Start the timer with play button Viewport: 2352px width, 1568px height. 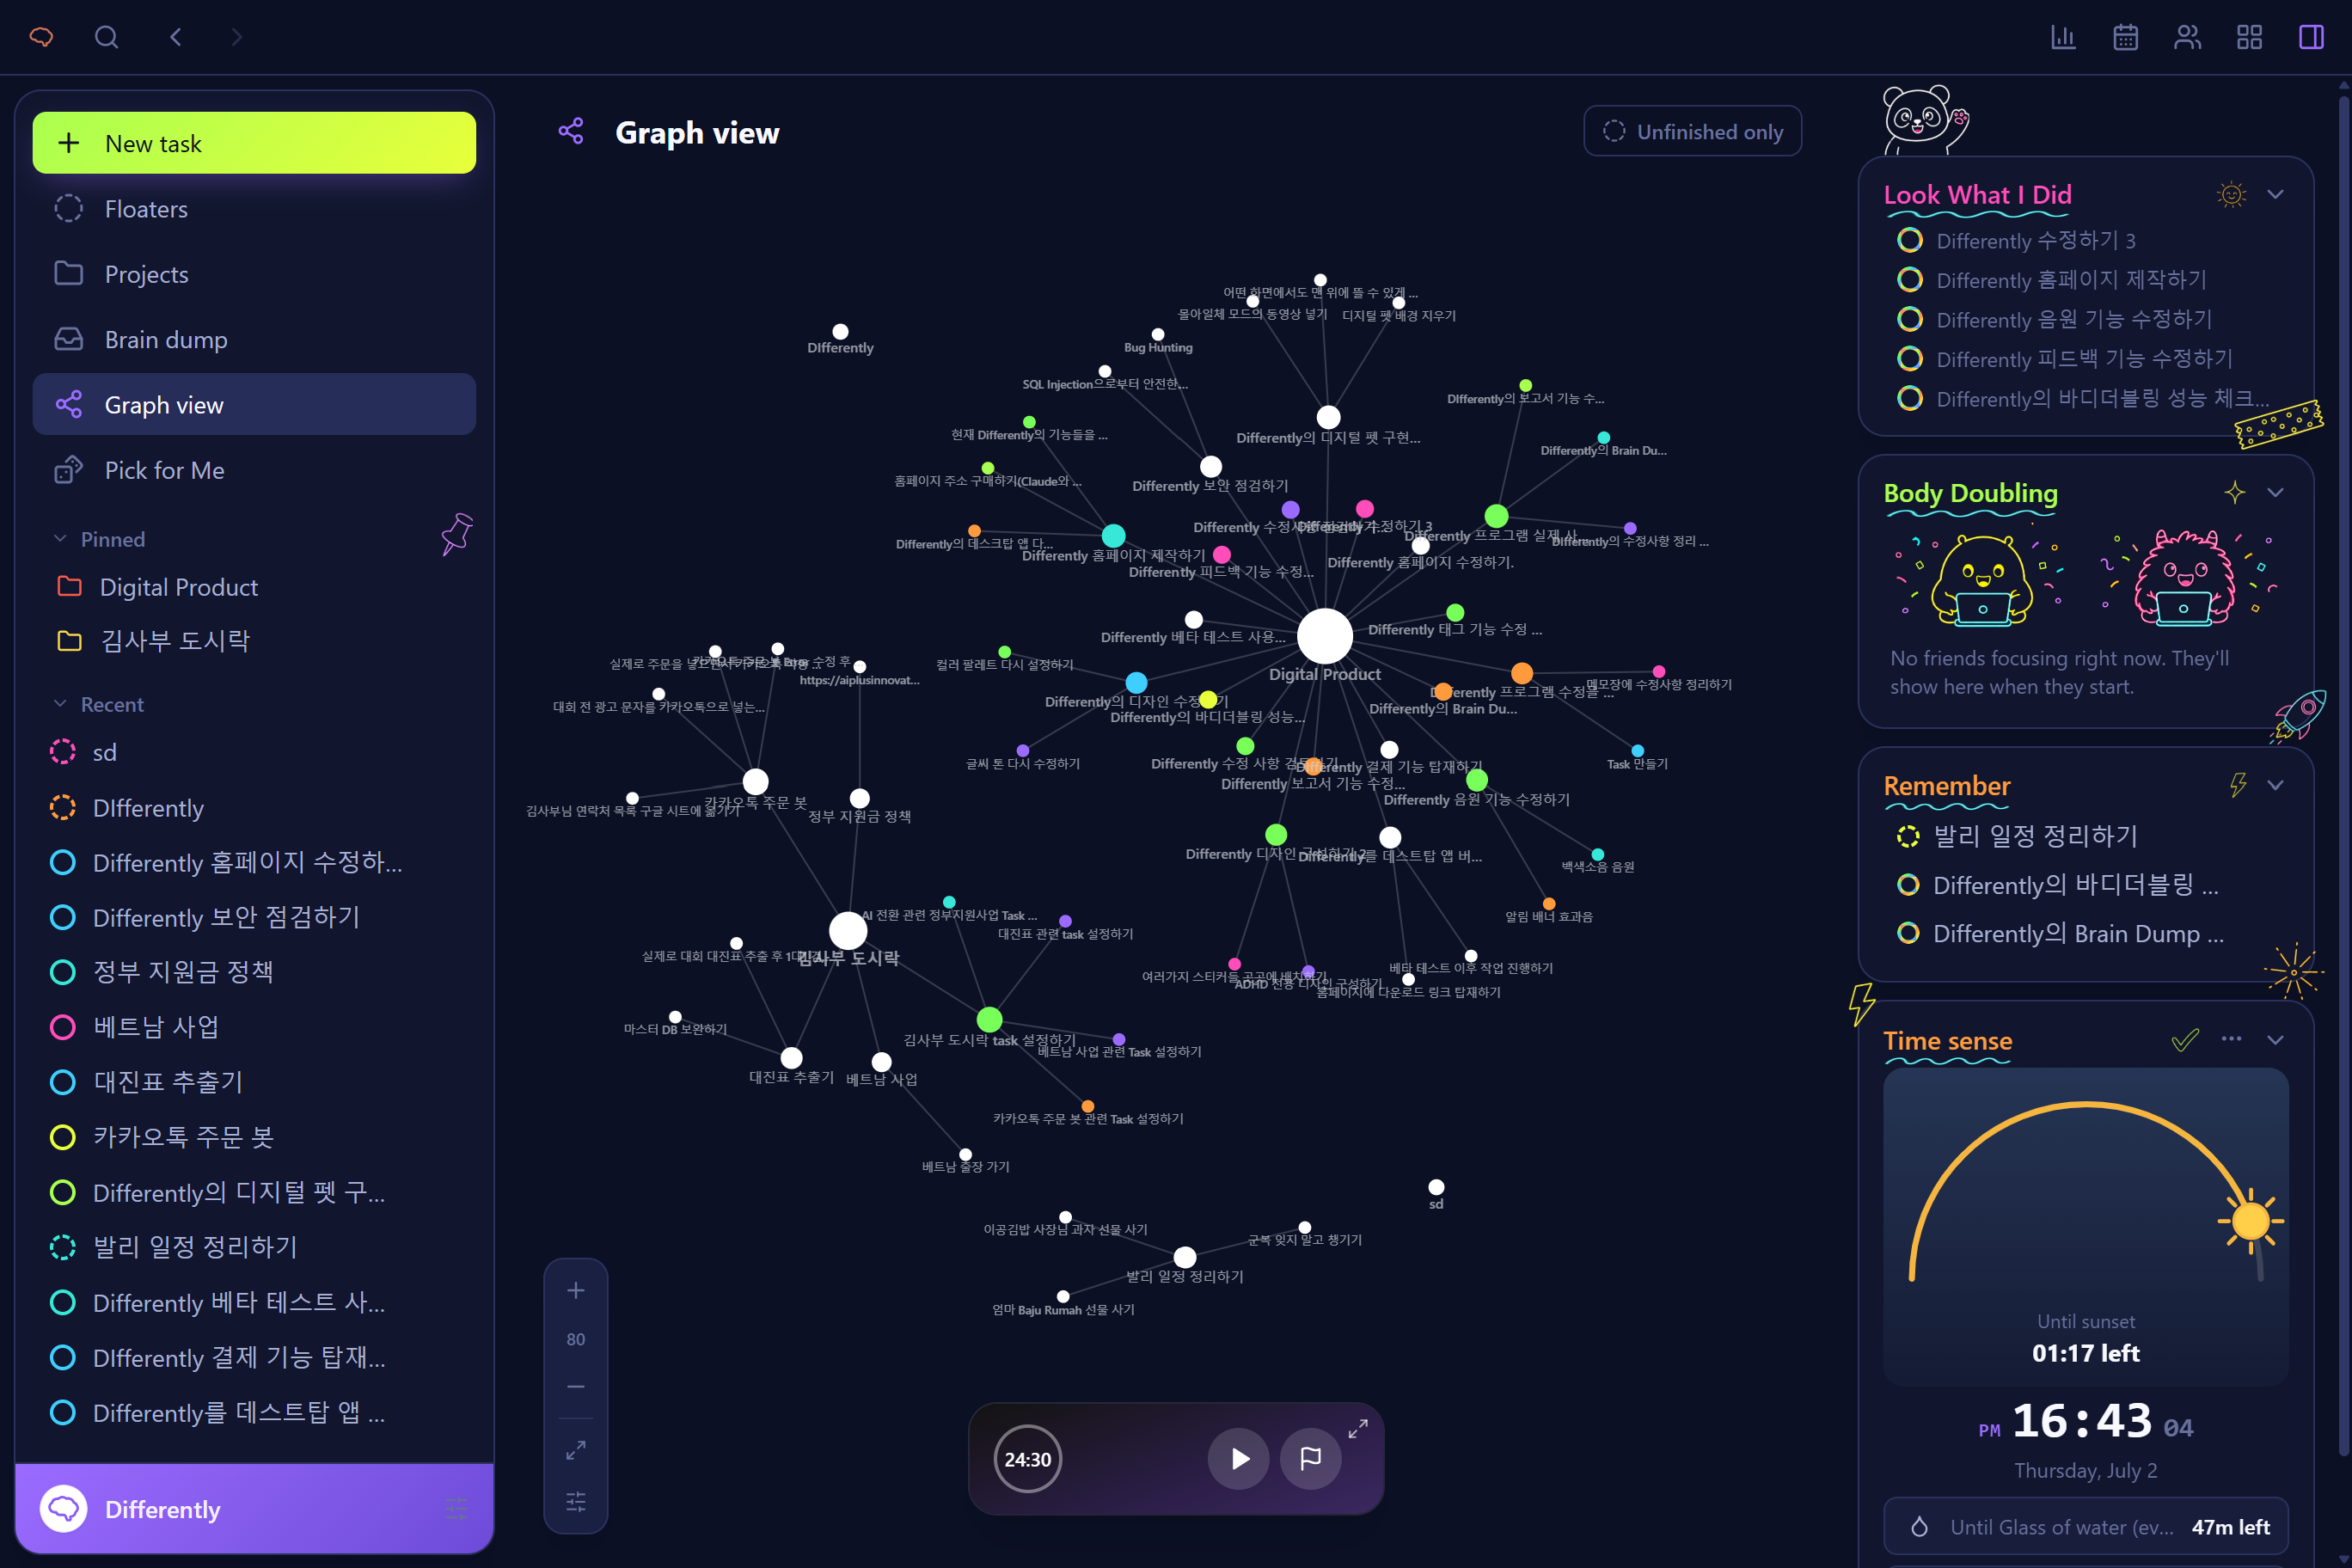[1239, 1459]
